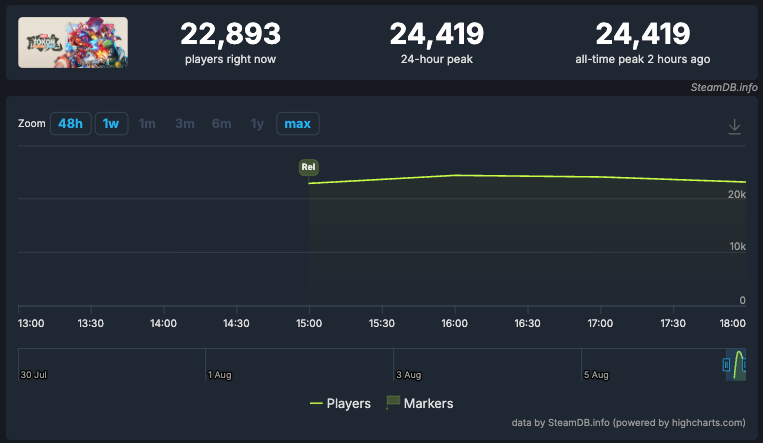
Task: Set zoom range to 1w
Action: [x=111, y=124]
